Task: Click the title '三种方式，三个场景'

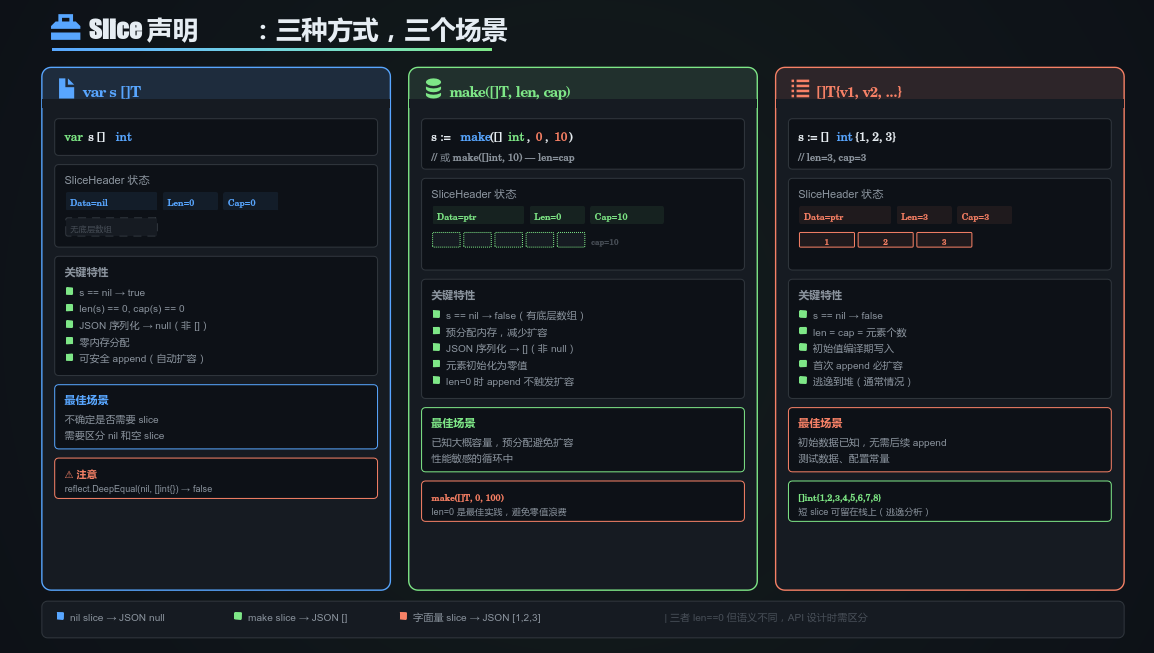Action: pos(392,30)
